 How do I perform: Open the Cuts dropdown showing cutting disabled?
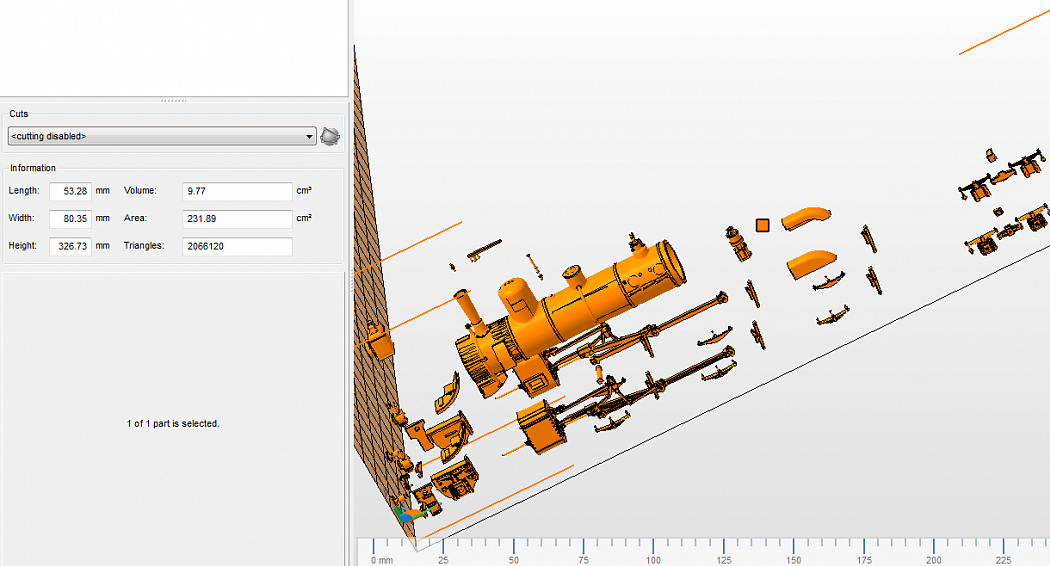point(160,136)
